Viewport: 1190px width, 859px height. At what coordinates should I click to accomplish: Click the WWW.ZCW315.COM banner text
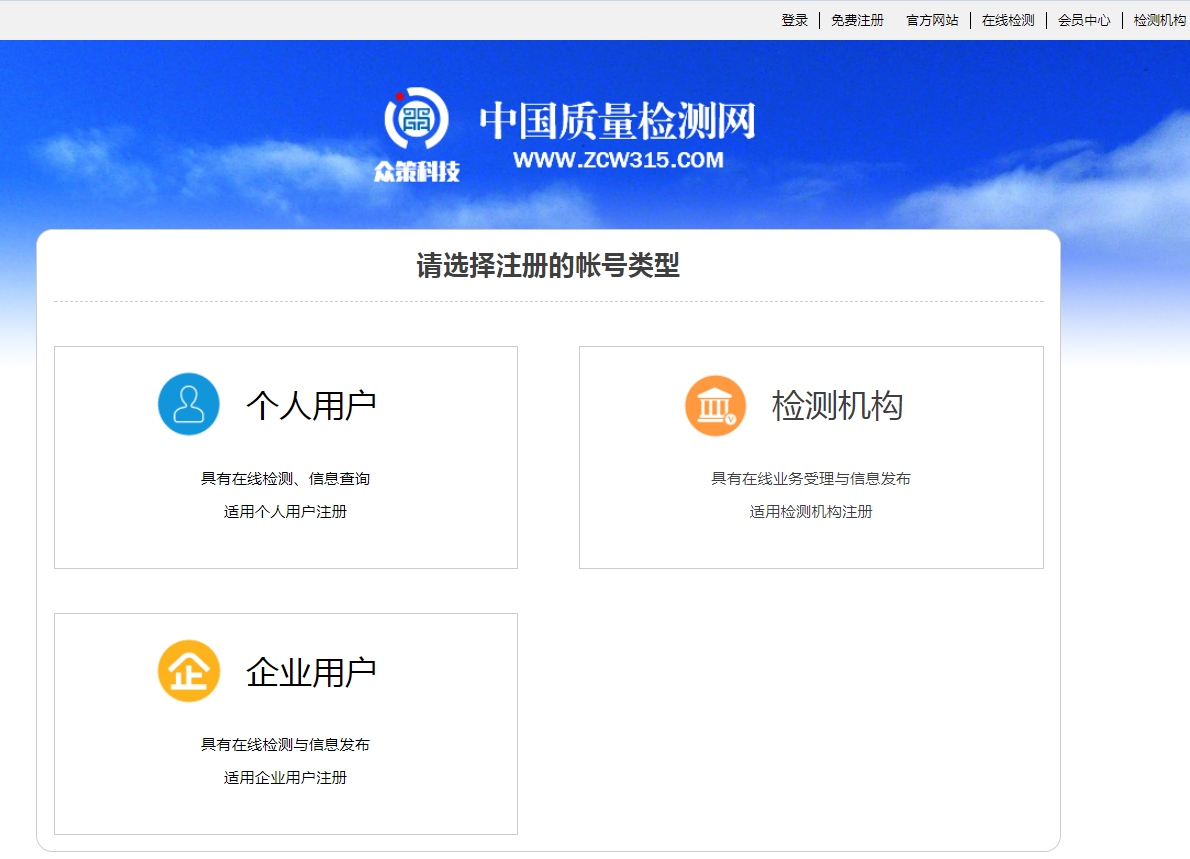coord(617,160)
